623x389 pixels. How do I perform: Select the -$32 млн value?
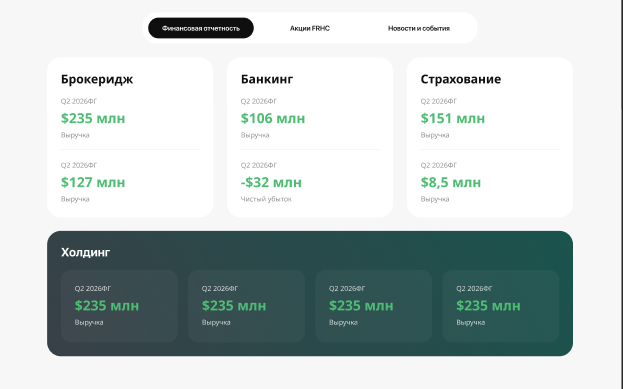(x=271, y=182)
